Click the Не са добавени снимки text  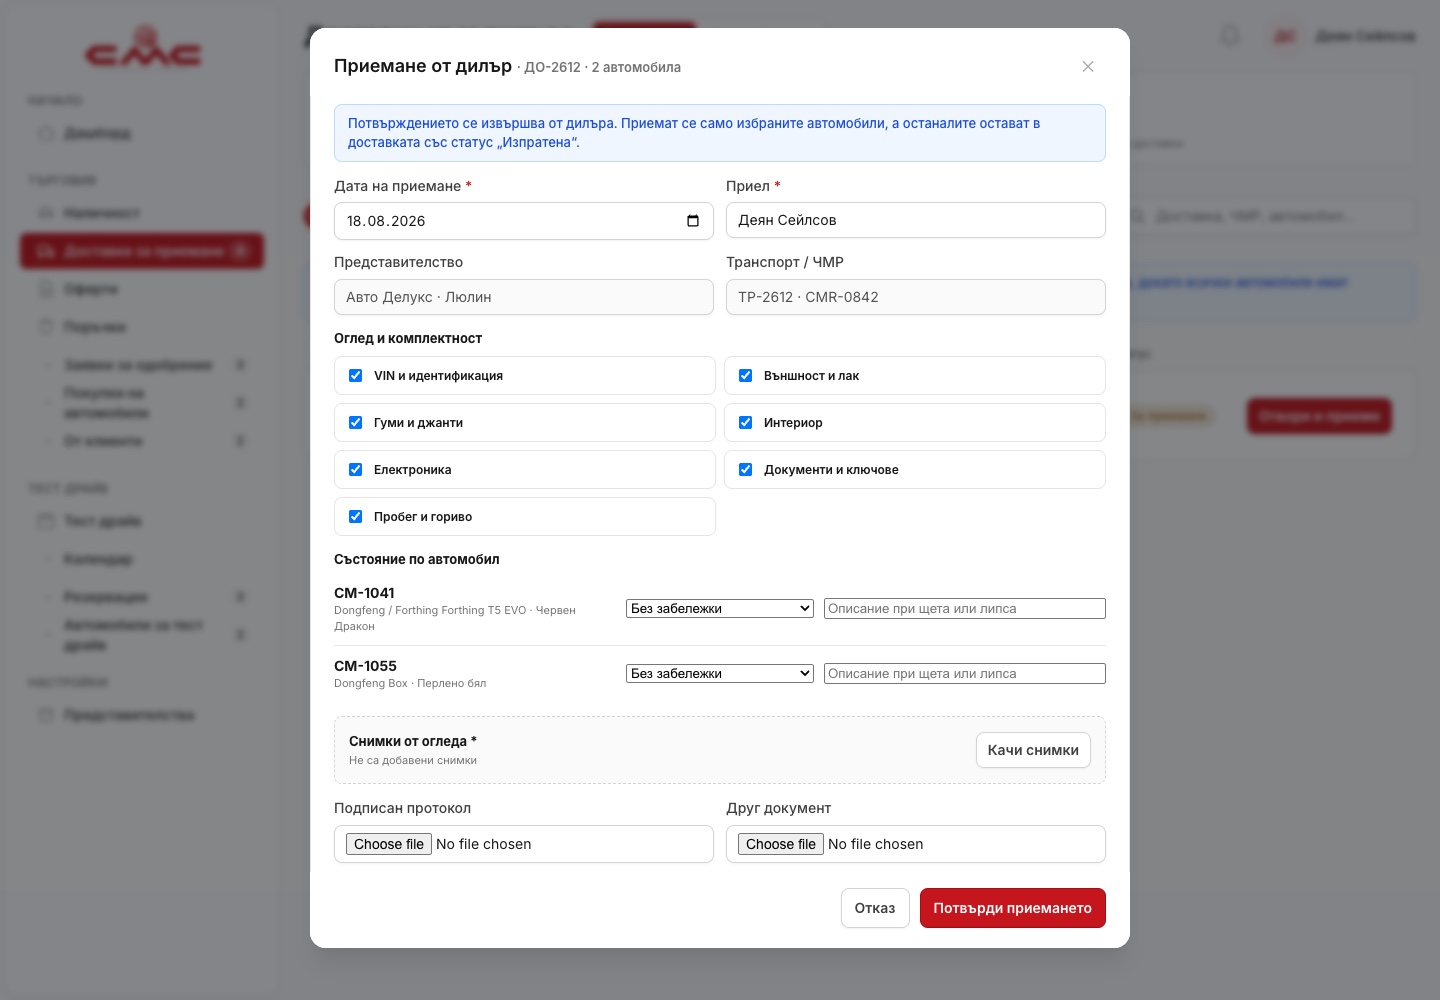point(413,760)
